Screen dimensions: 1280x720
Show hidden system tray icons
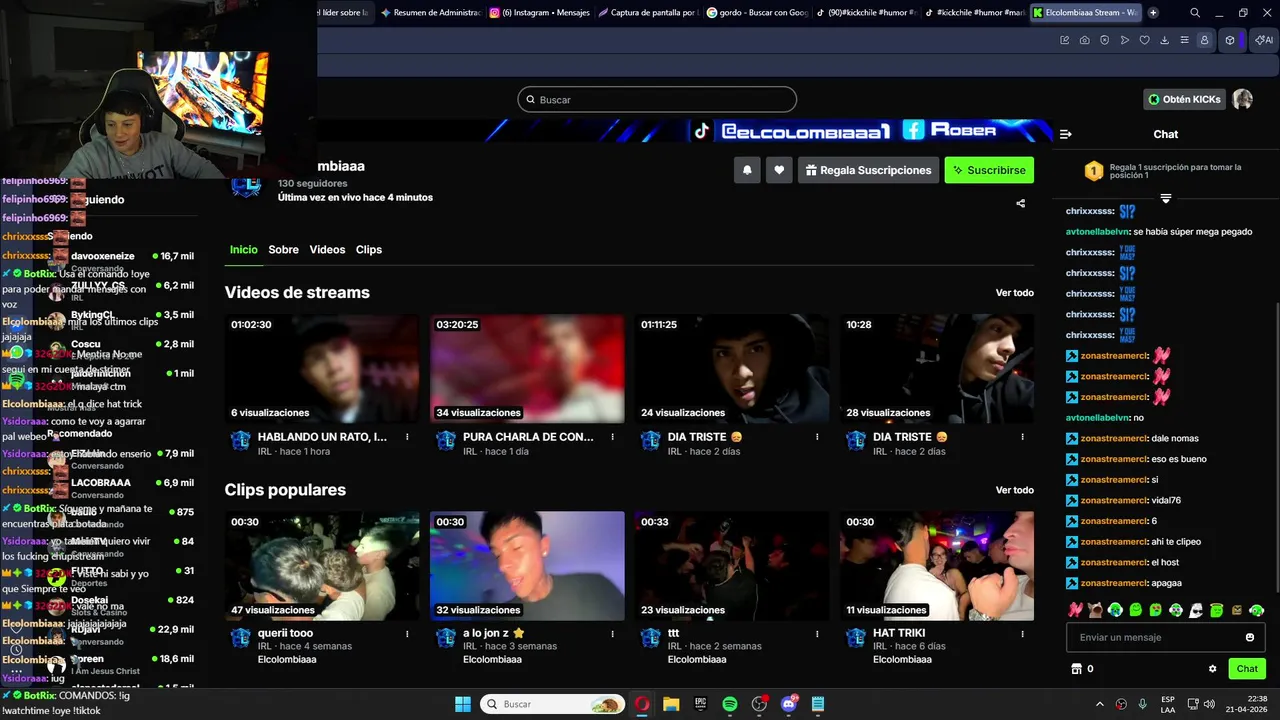pyautogui.click(x=1100, y=704)
